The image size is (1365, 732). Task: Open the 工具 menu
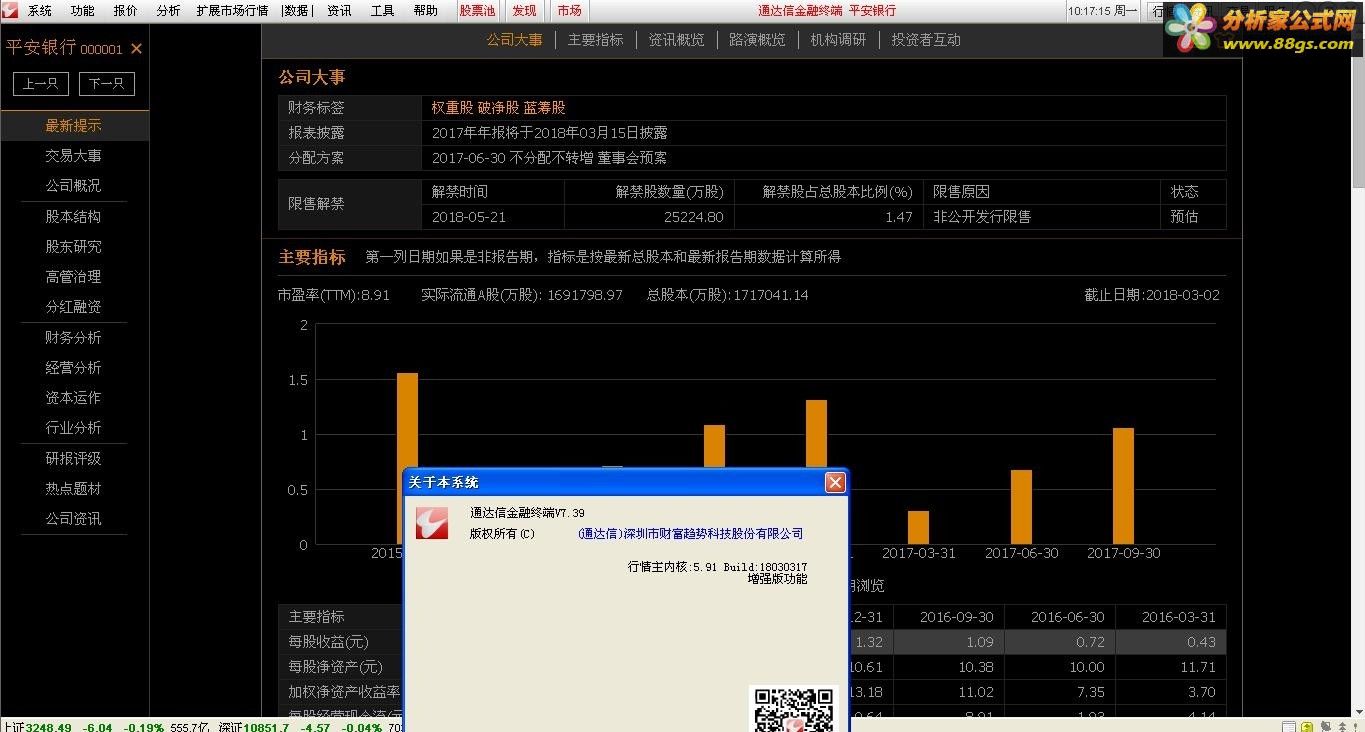coord(382,11)
